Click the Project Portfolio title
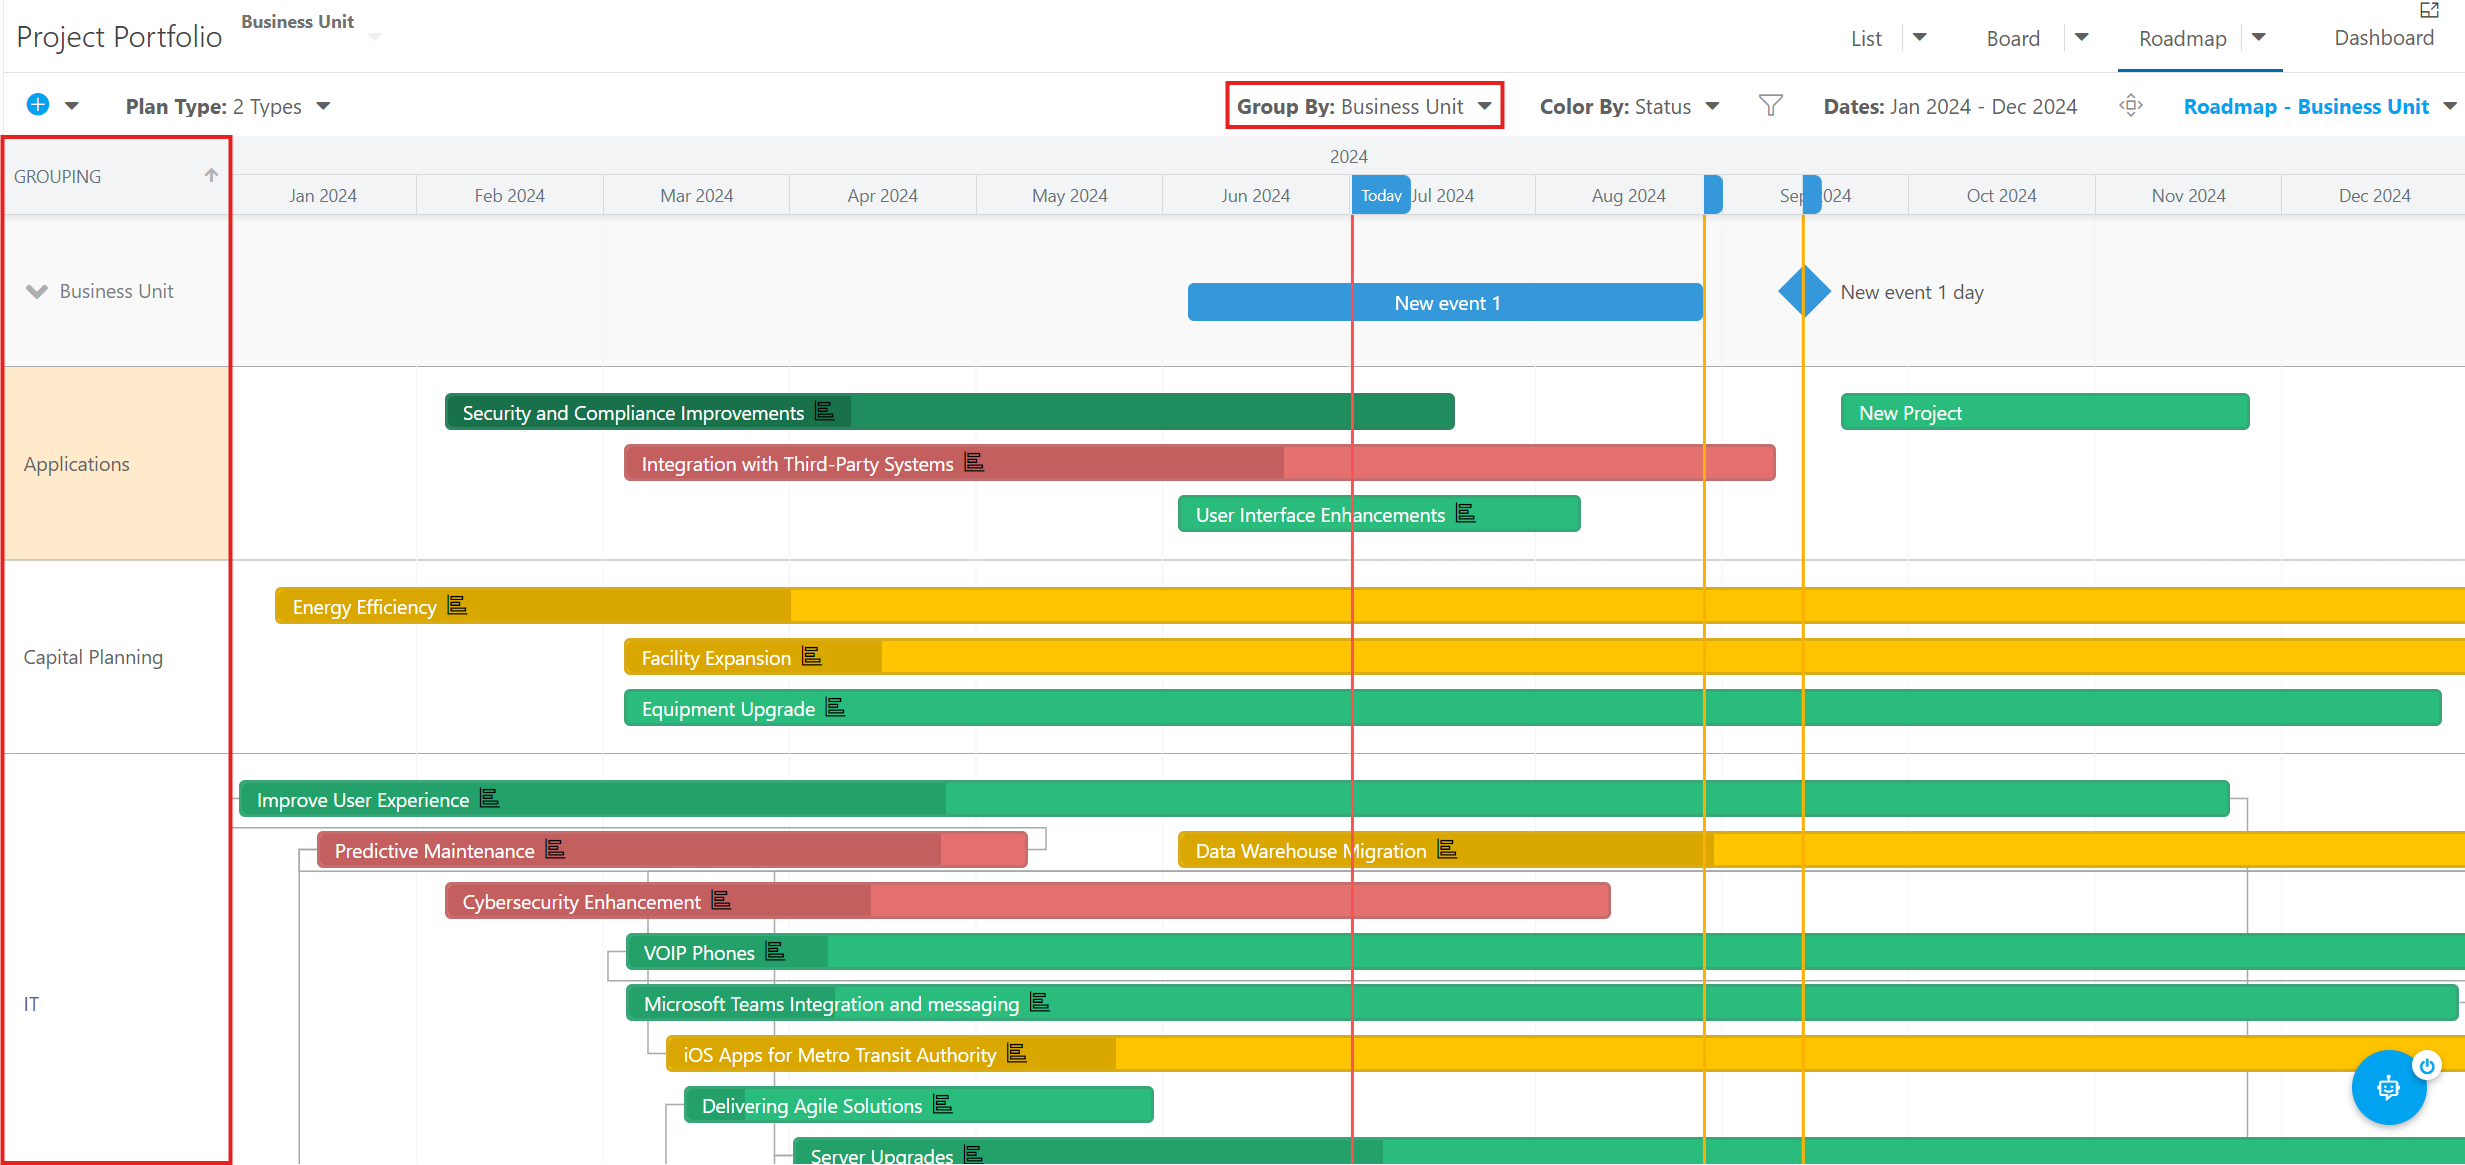The width and height of the screenshot is (2465, 1165). point(119,37)
